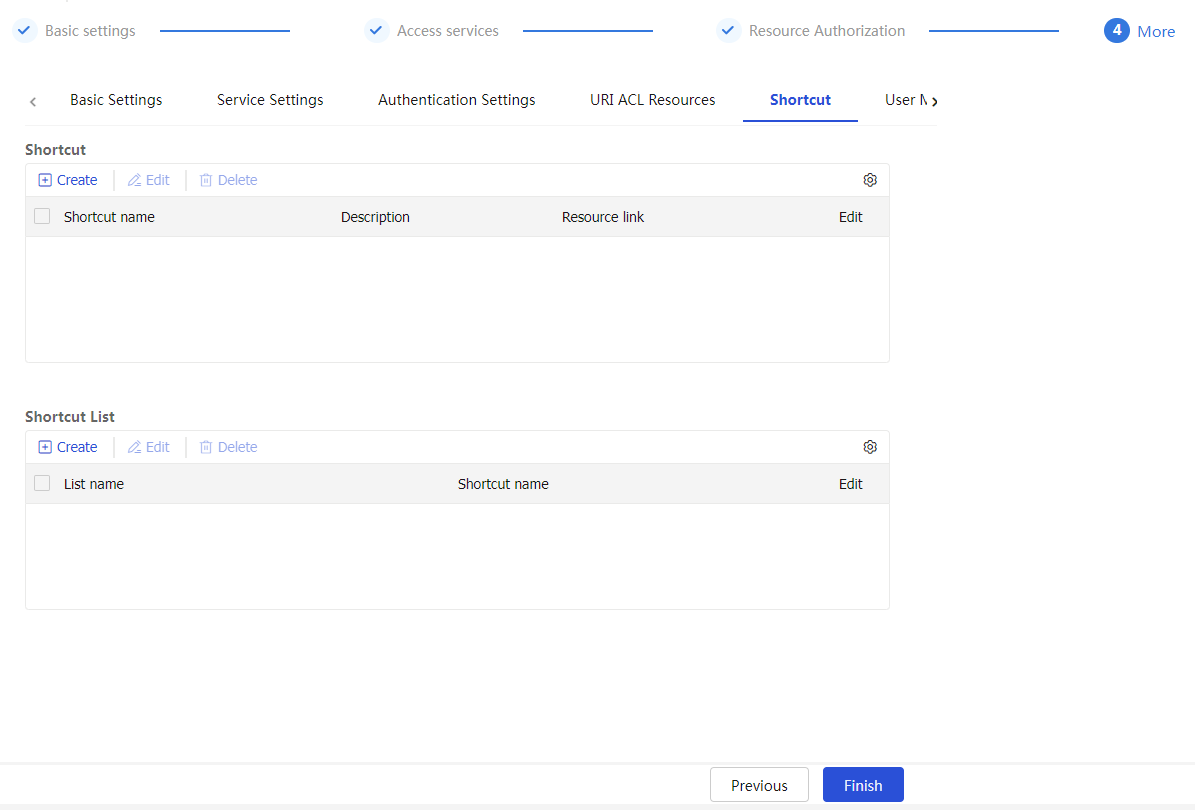Click the Edit column header in Shortcut table
This screenshot has width=1195, height=810.
tap(851, 217)
